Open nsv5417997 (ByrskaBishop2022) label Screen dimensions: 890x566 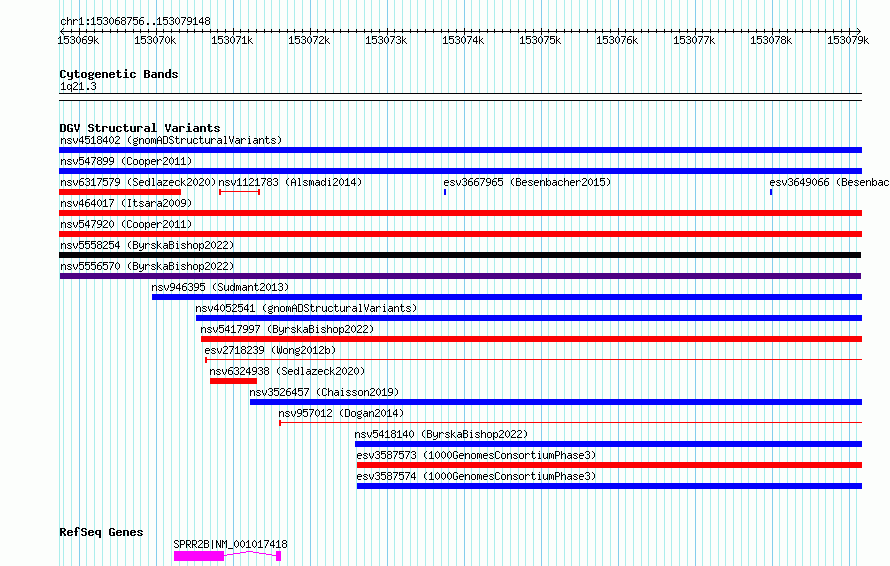pos(287,329)
